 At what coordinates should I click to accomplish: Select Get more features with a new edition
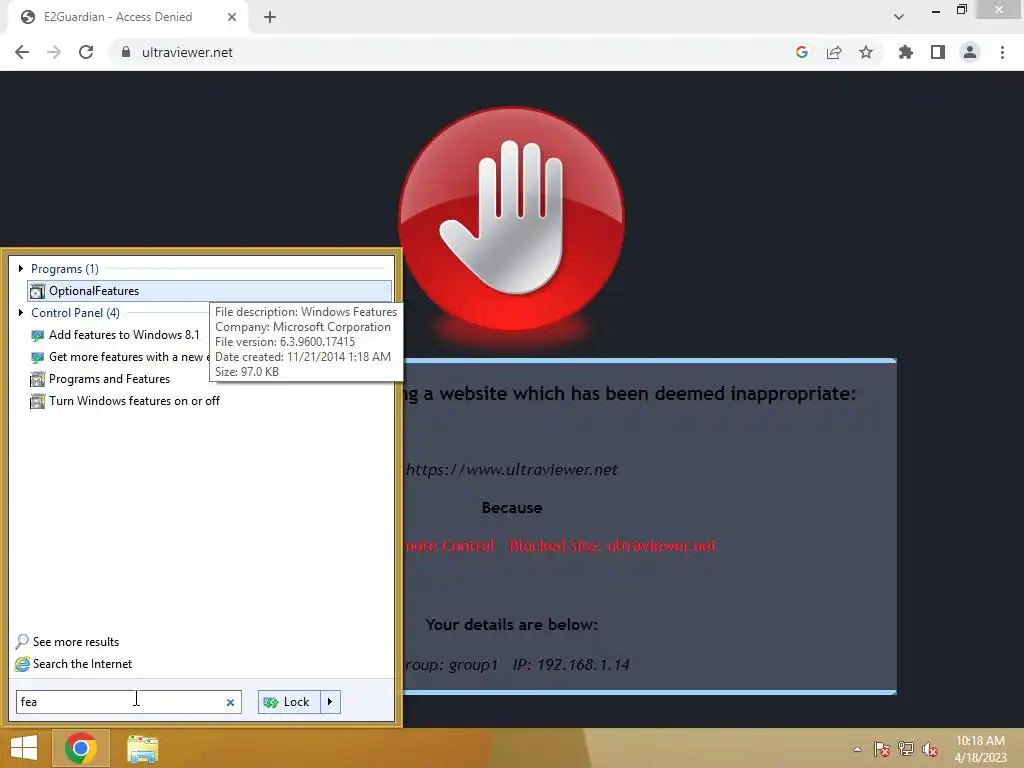point(119,357)
